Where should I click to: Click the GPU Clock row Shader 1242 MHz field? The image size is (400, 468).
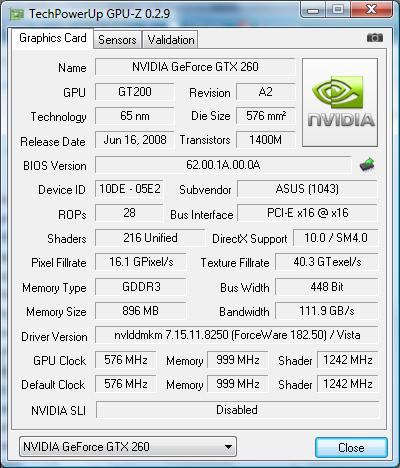(x=348, y=360)
